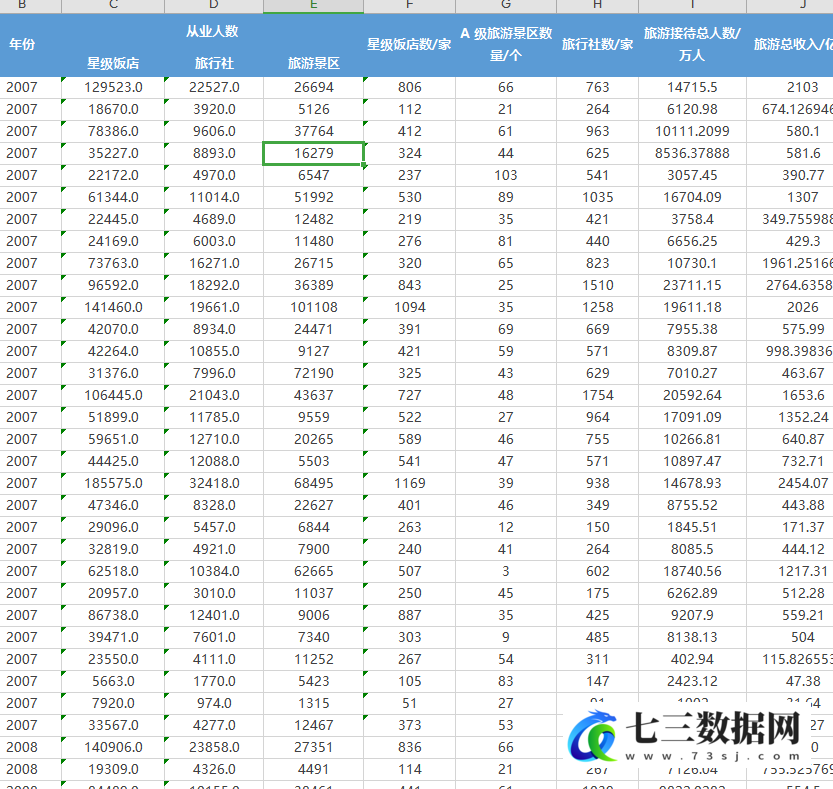The height and width of the screenshot is (789, 833).
Task: Select cell with value 1845.51
Action: (692, 528)
